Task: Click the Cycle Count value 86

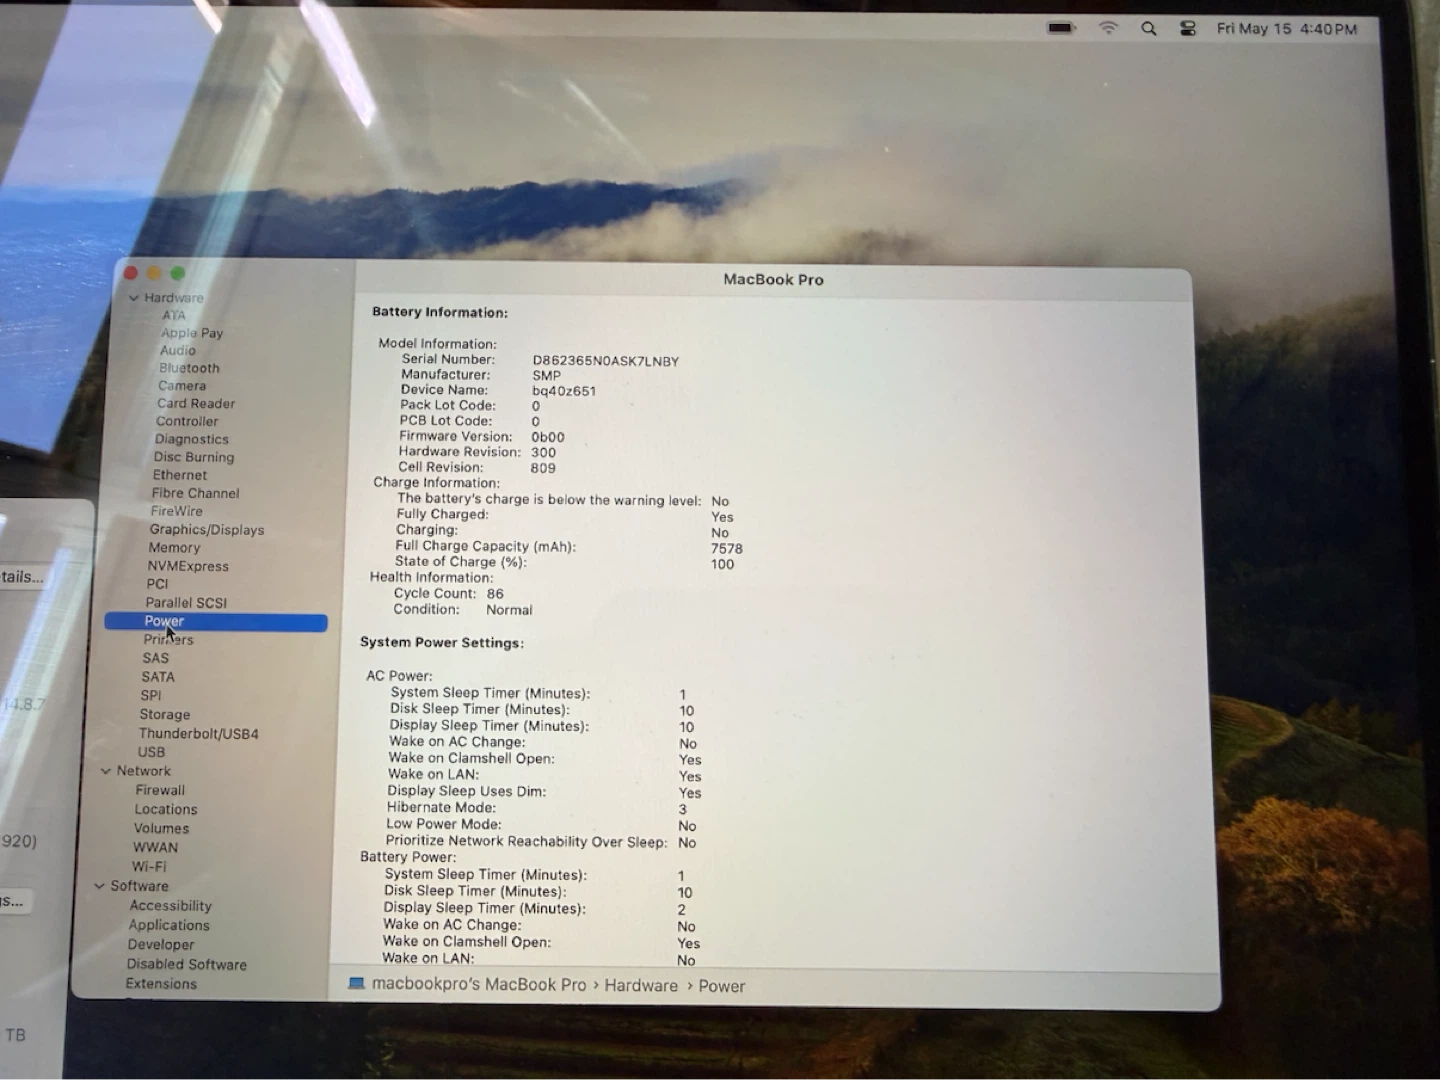Action: point(495,594)
